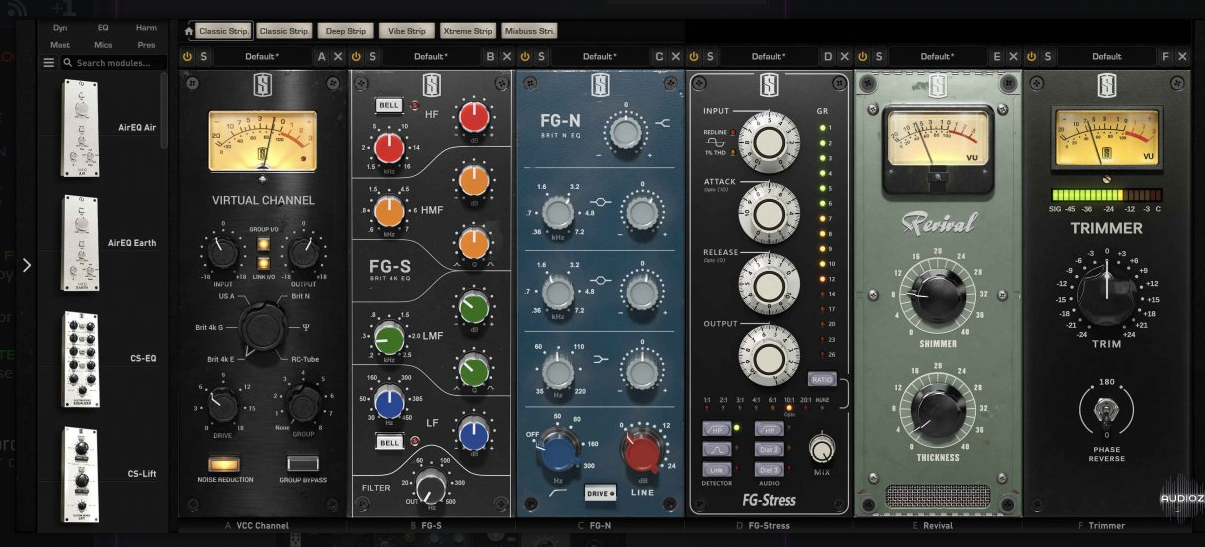Toggle power on the VCC Channel module

pos(187,57)
